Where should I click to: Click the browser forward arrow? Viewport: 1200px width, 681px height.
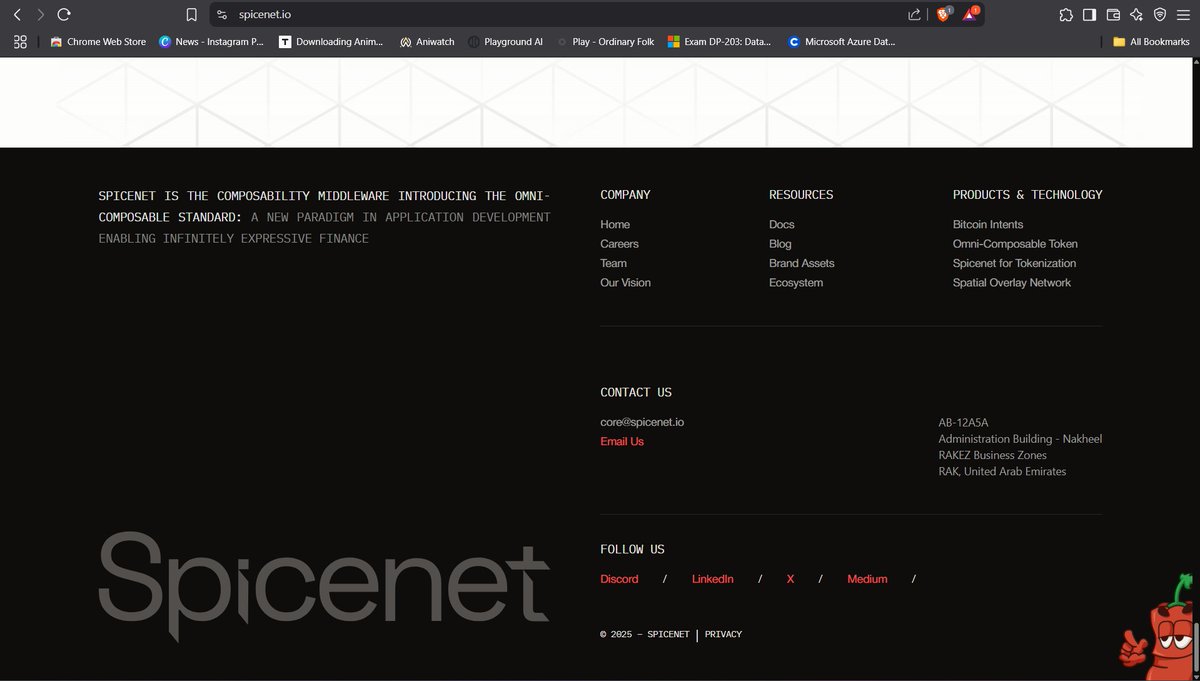40,15
